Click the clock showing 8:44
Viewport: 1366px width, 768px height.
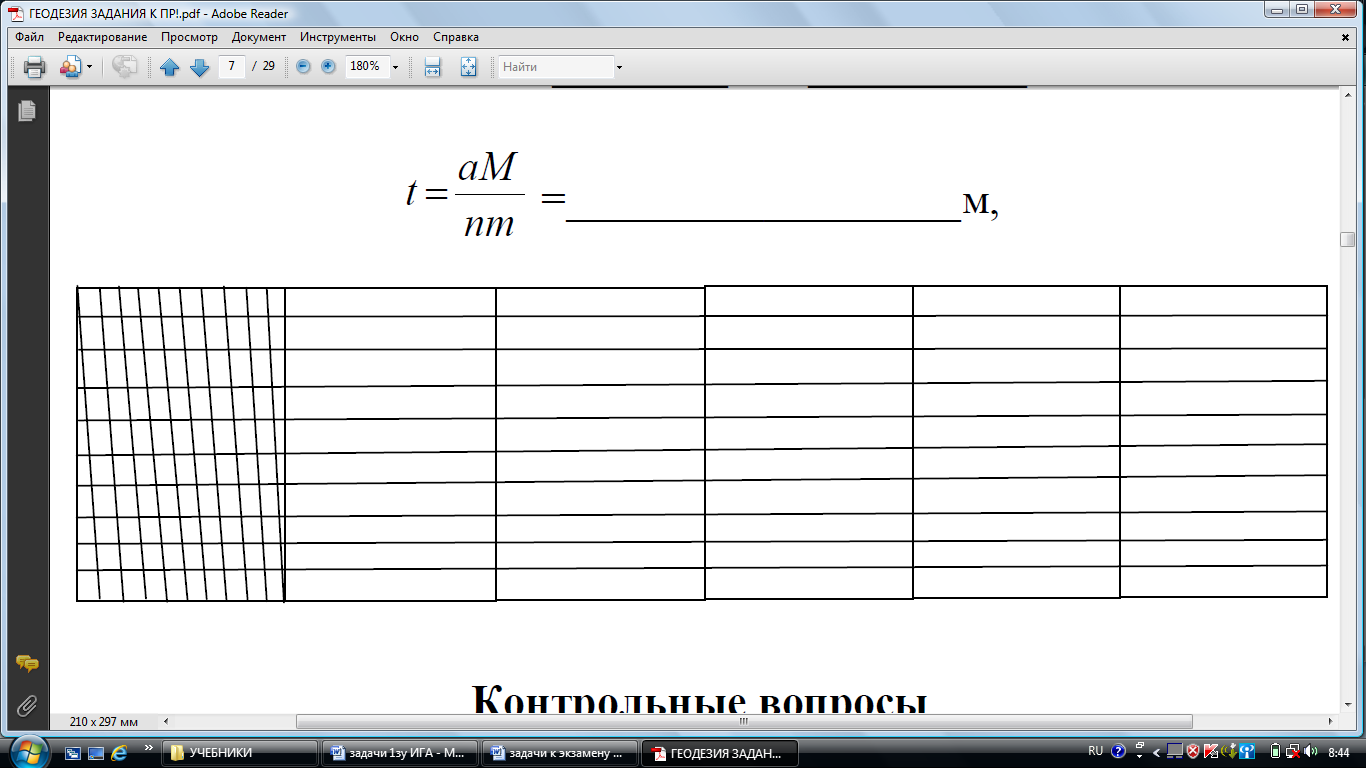[x=1340, y=751]
